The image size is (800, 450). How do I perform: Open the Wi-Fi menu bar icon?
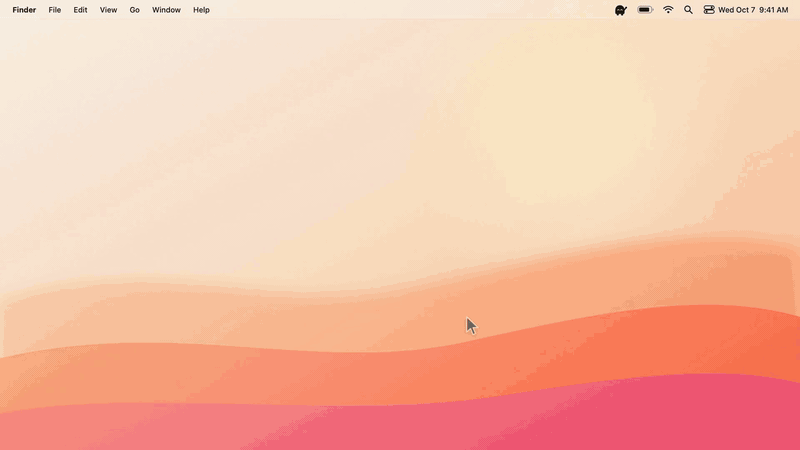[x=668, y=10]
